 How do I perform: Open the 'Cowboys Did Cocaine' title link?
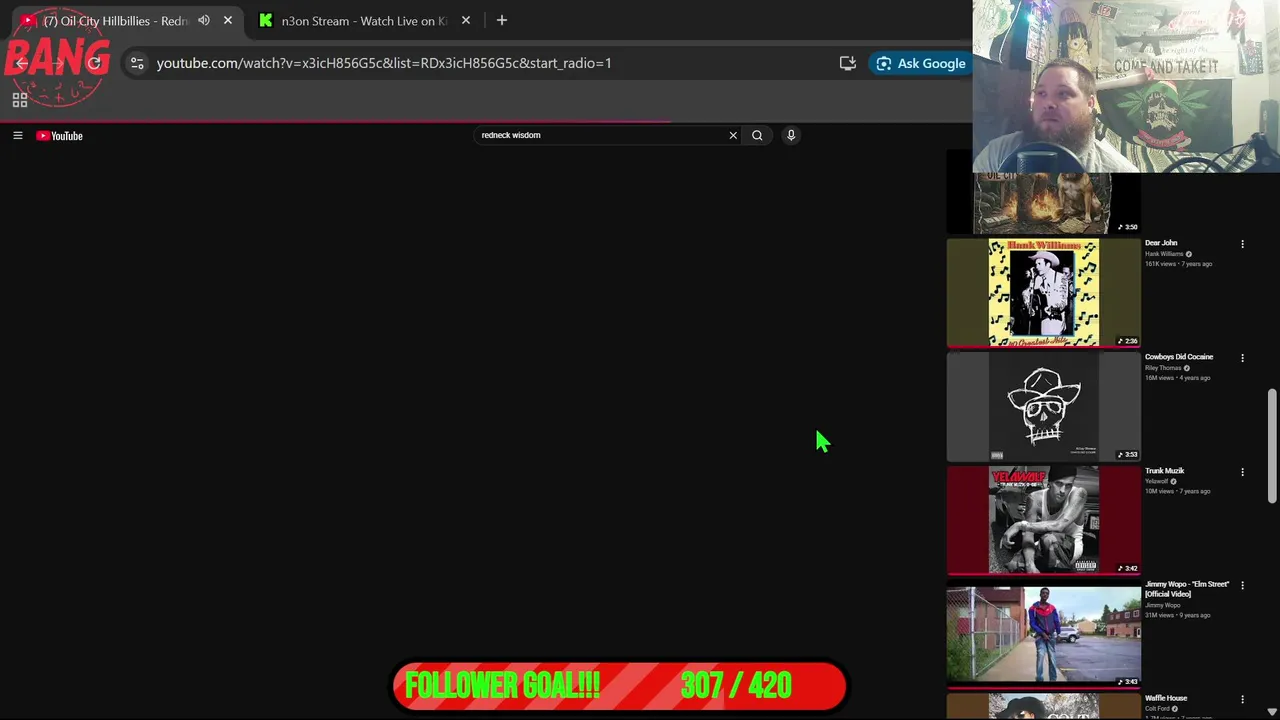tap(1179, 357)
